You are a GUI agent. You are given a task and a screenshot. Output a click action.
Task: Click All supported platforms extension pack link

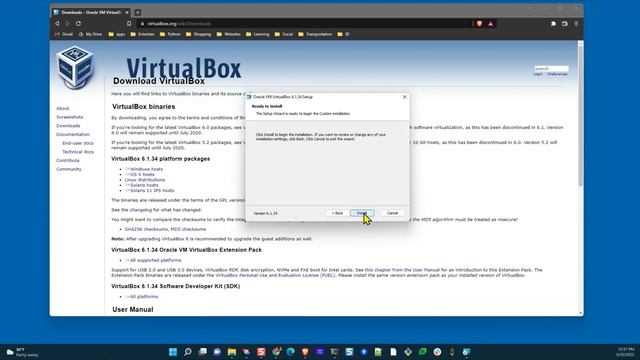pos(153,260)
